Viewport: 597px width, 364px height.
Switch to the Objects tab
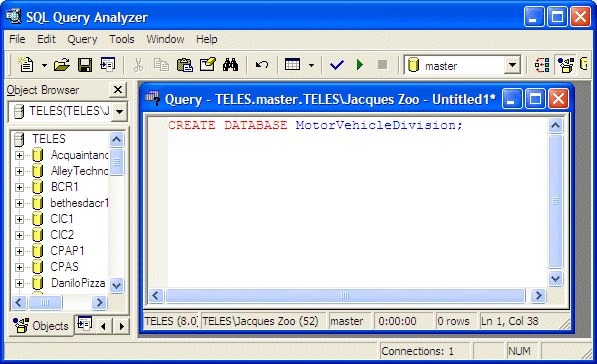pos(41,326)
